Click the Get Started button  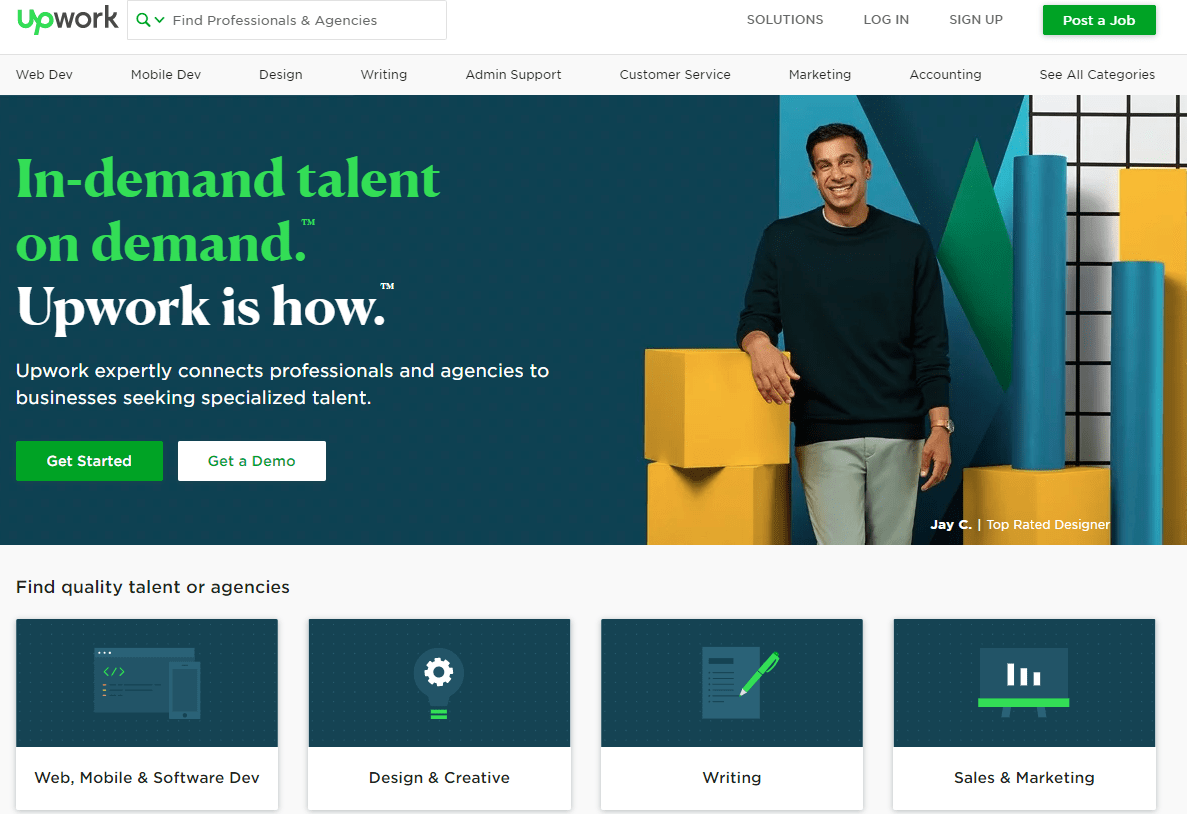click(89, 460)
